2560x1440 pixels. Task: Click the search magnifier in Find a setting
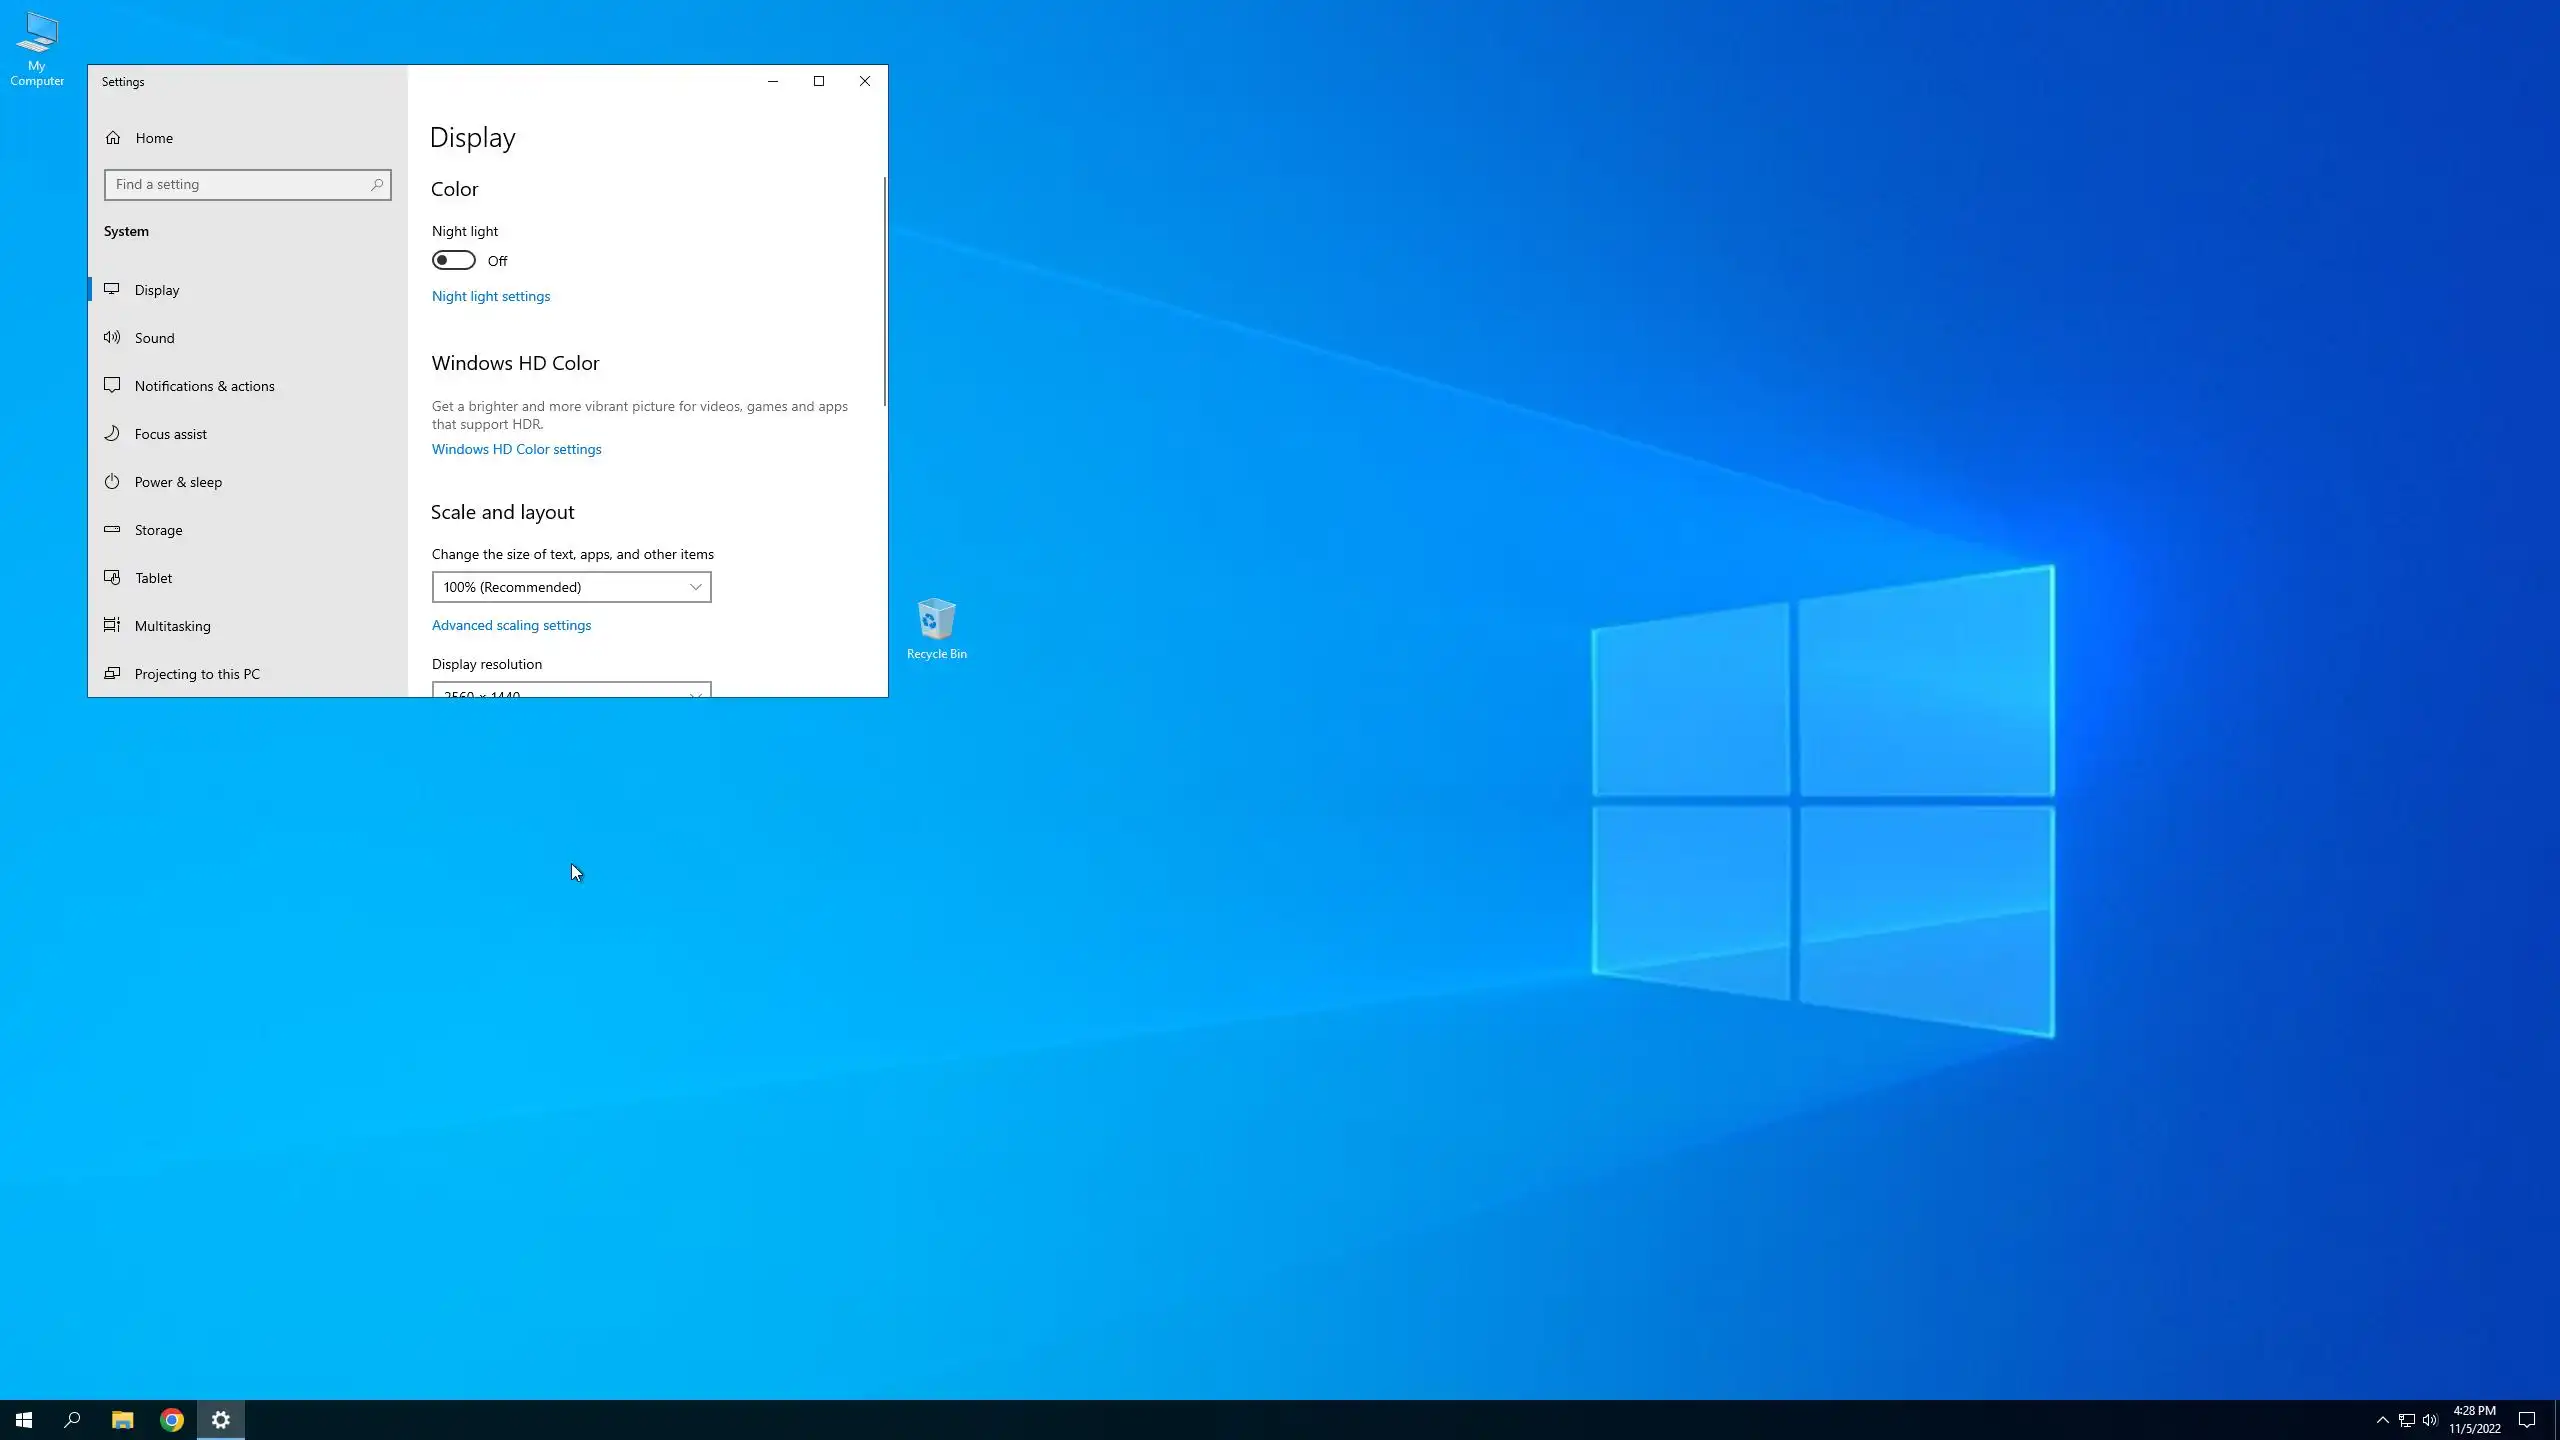(377, 185)
